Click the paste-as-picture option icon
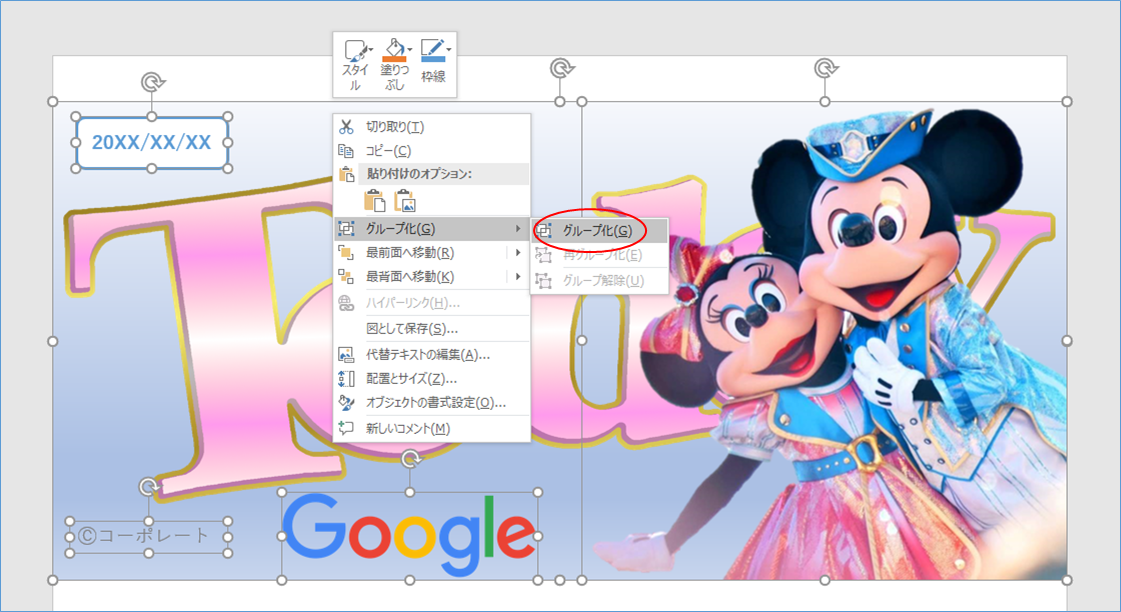The width and height of the screenshot is (1121, 612). [405, 201]
